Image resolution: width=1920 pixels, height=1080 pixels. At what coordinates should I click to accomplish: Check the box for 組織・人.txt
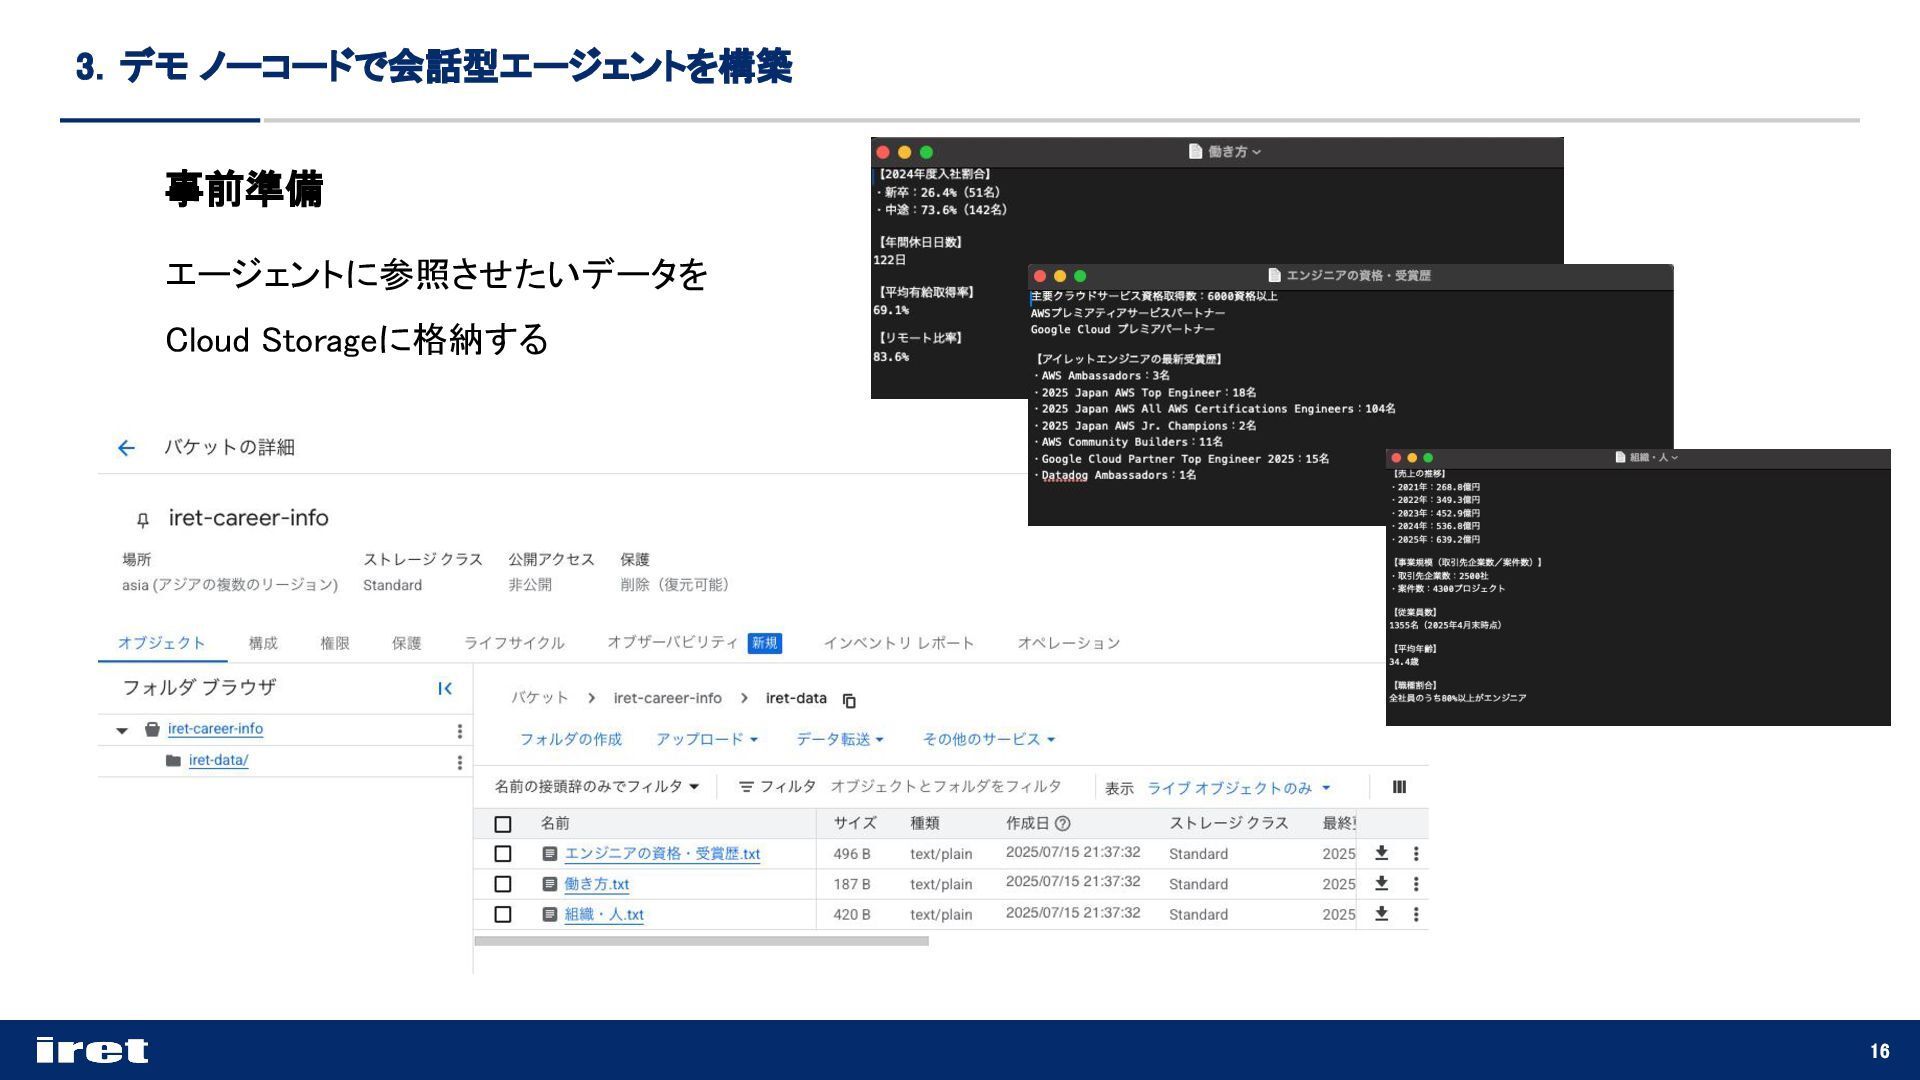point(503,914)
